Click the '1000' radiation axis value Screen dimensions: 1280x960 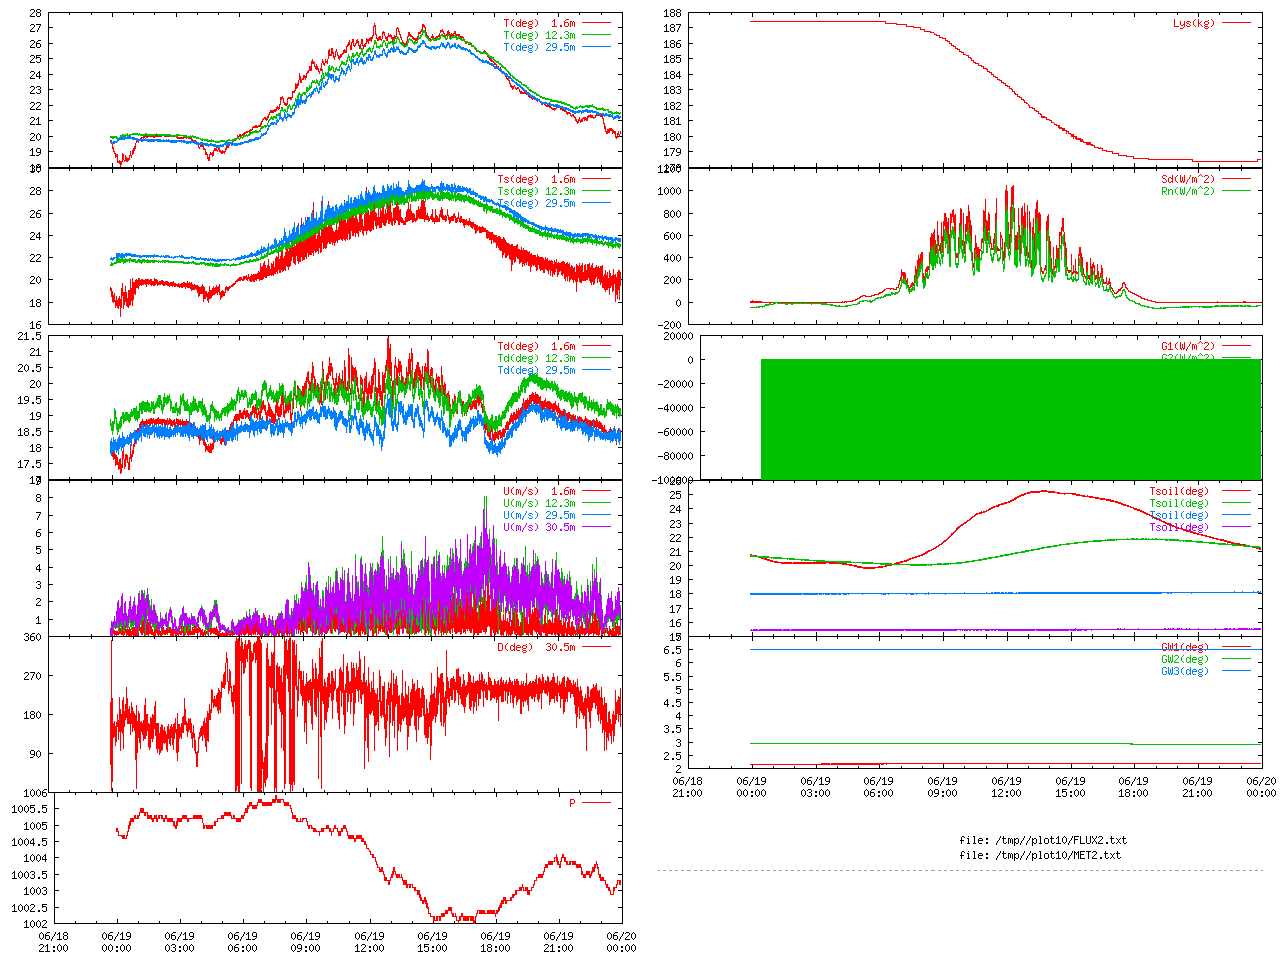(670, 191)
